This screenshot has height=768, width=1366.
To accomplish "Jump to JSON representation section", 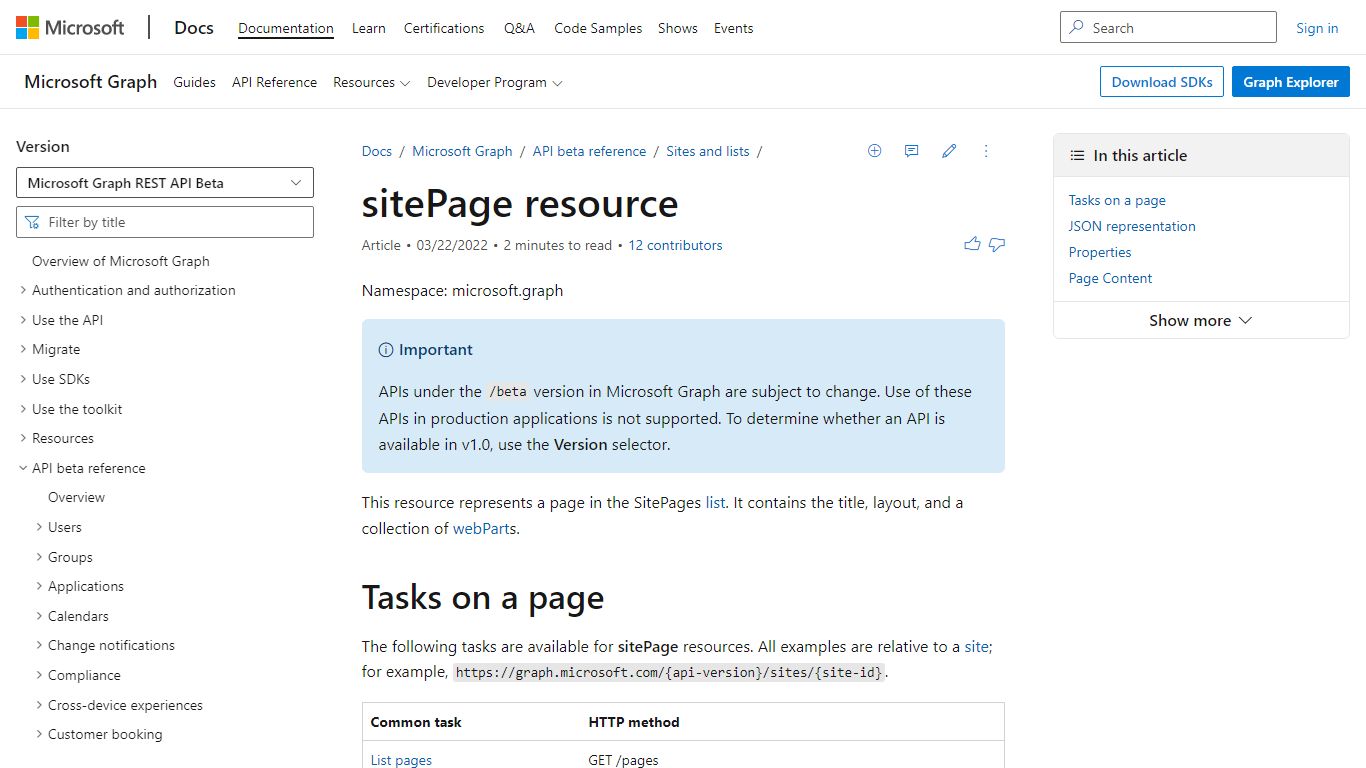I will [x=1132, y=226].
